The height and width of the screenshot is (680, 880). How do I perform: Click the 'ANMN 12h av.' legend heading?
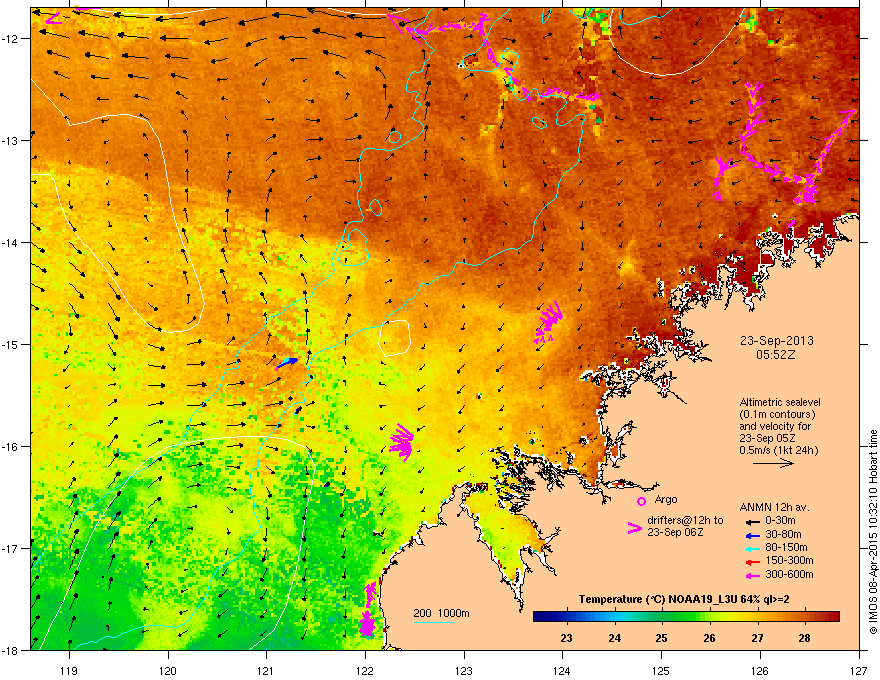(774, 508)
